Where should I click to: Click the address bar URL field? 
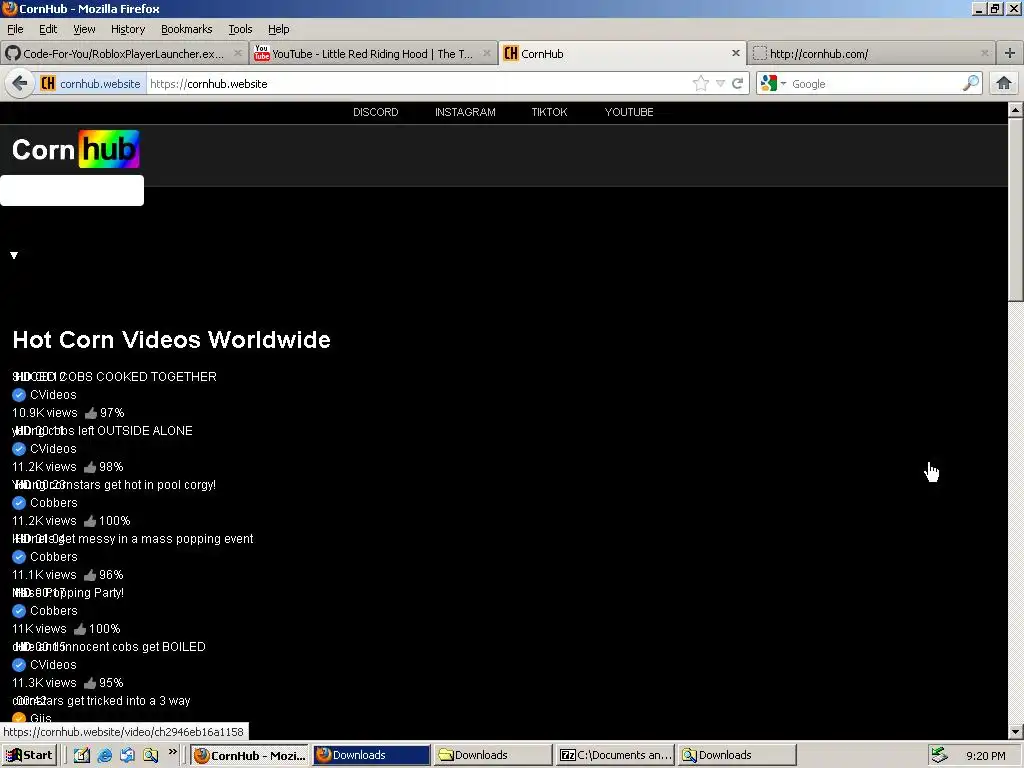pyautogui.click(x=418, y=84)
